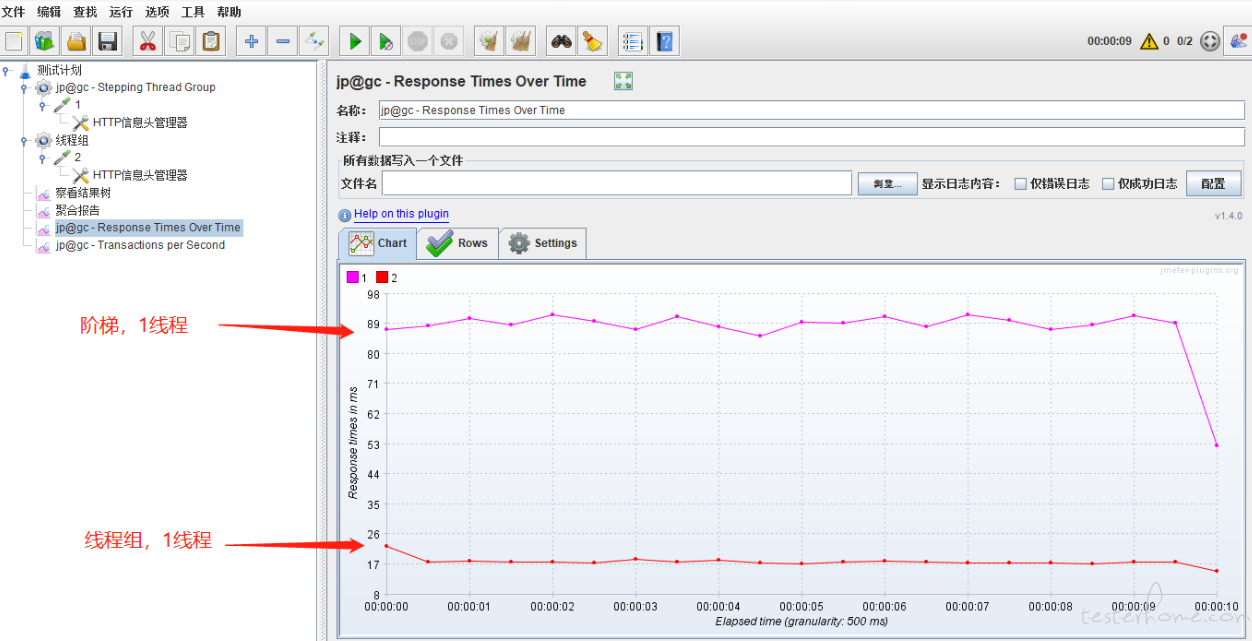Switch to the Settings tab

click(x=542, y=243)
